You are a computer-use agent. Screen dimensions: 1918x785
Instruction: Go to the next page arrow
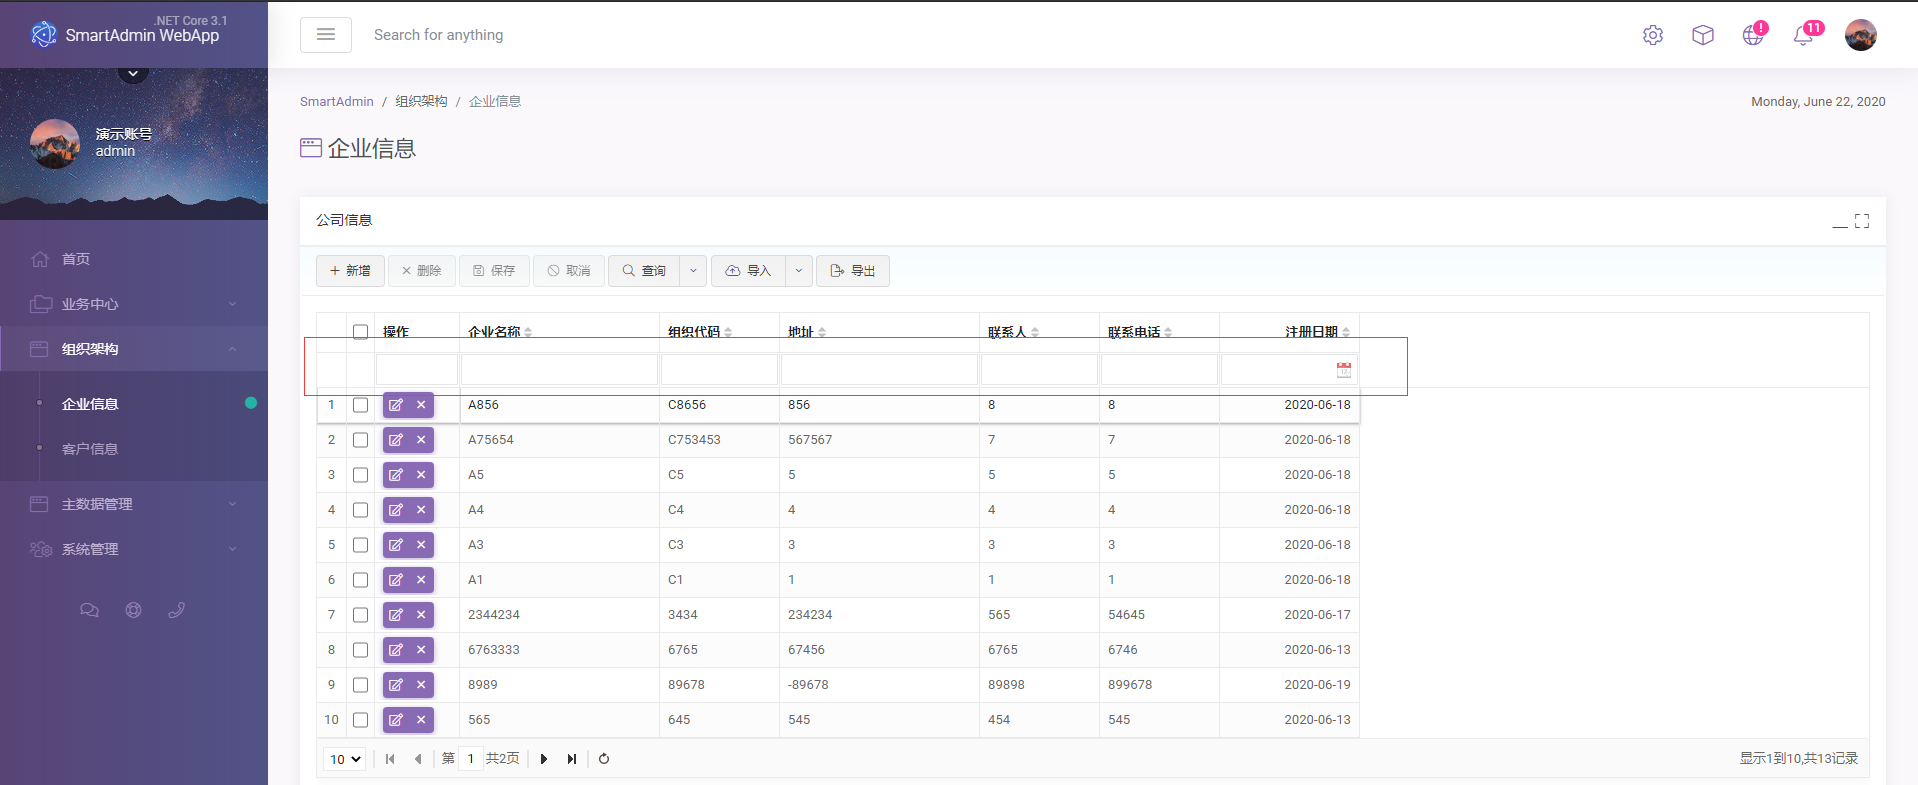pyautogui.click(x=544, y=759)
